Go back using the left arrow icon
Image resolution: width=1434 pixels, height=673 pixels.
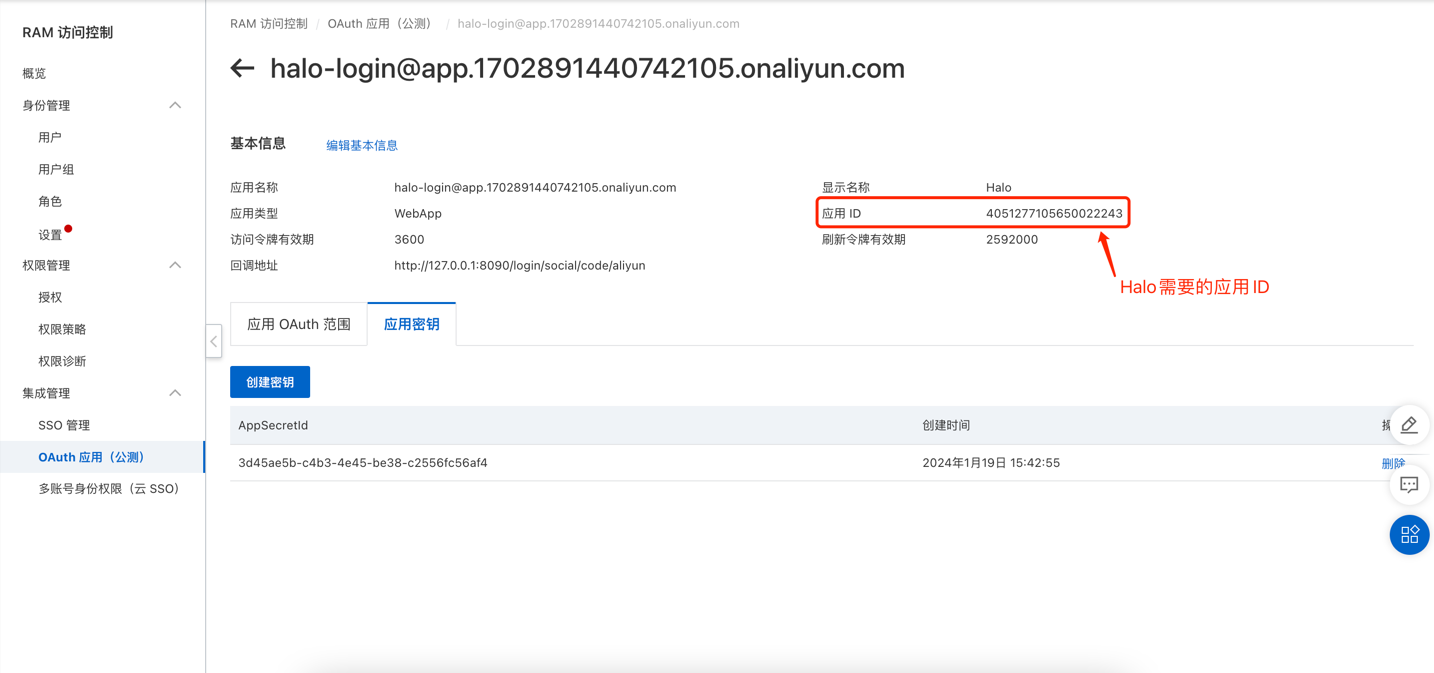242,68
